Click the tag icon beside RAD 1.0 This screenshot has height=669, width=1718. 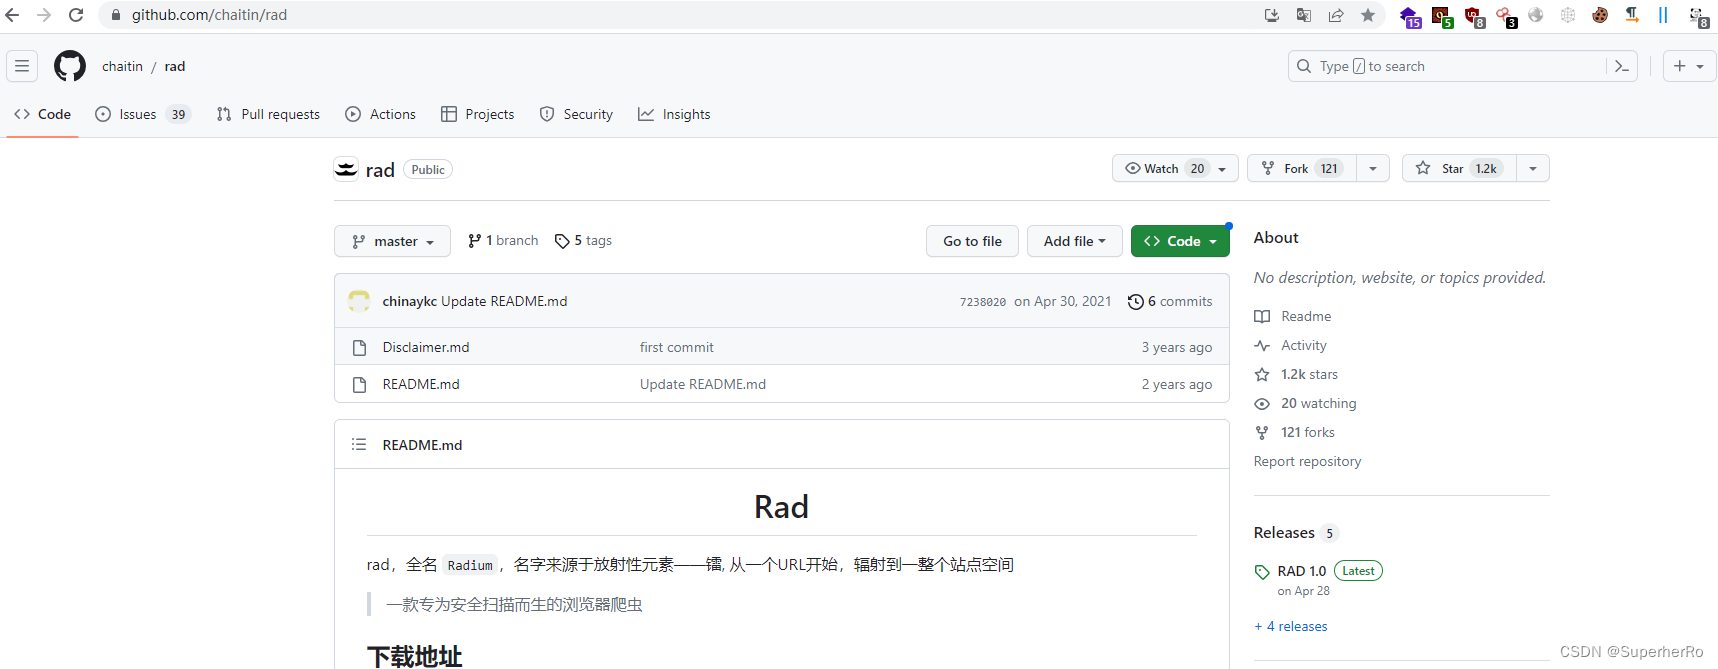click(x=1262, y=572)
